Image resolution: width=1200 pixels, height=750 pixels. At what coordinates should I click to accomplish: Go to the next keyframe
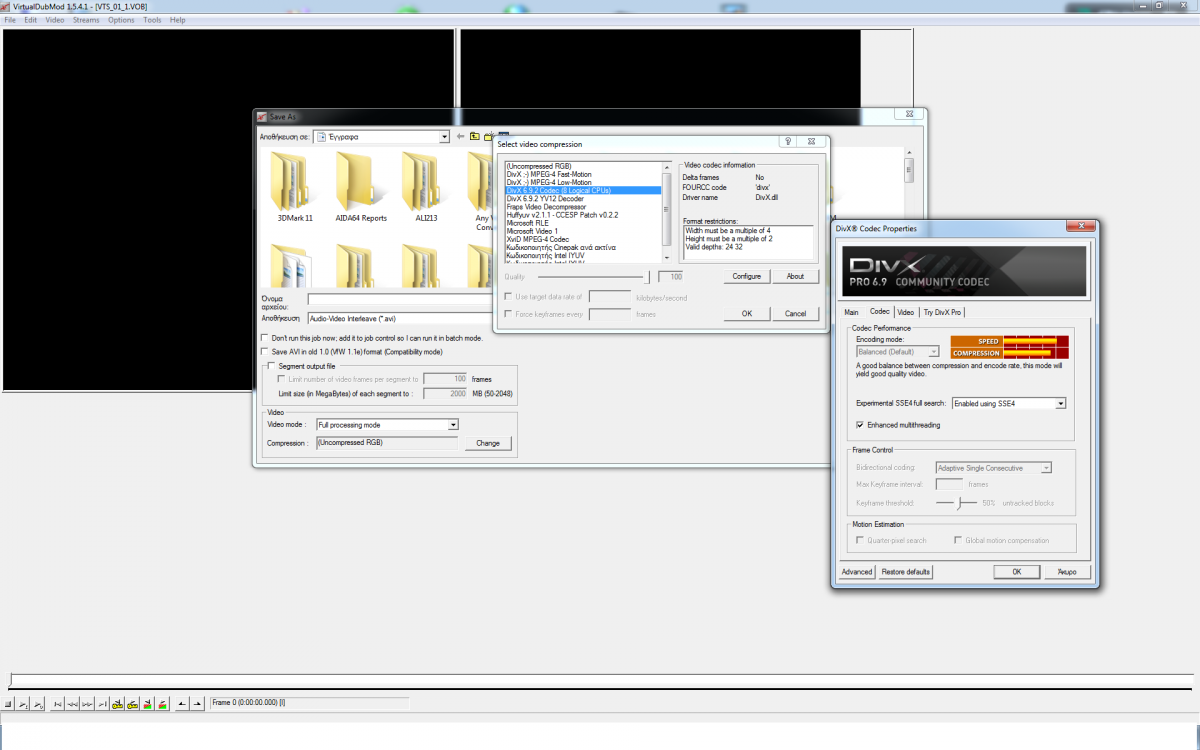tap(132, 704)
